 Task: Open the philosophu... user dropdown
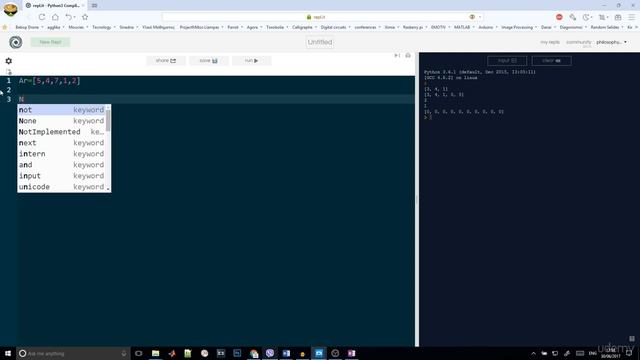tap(611, 42)
